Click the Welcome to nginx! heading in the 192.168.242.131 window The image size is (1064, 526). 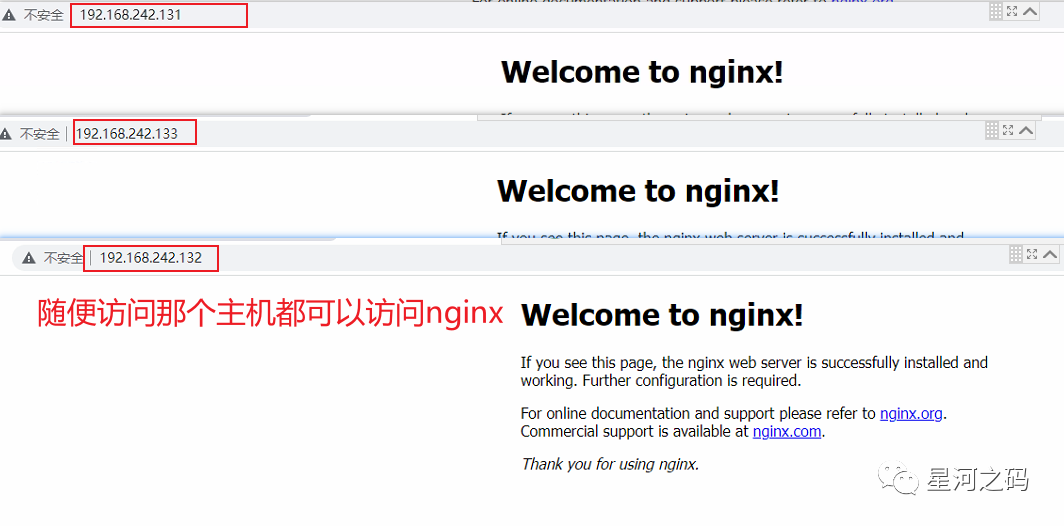tap(642, 72)
